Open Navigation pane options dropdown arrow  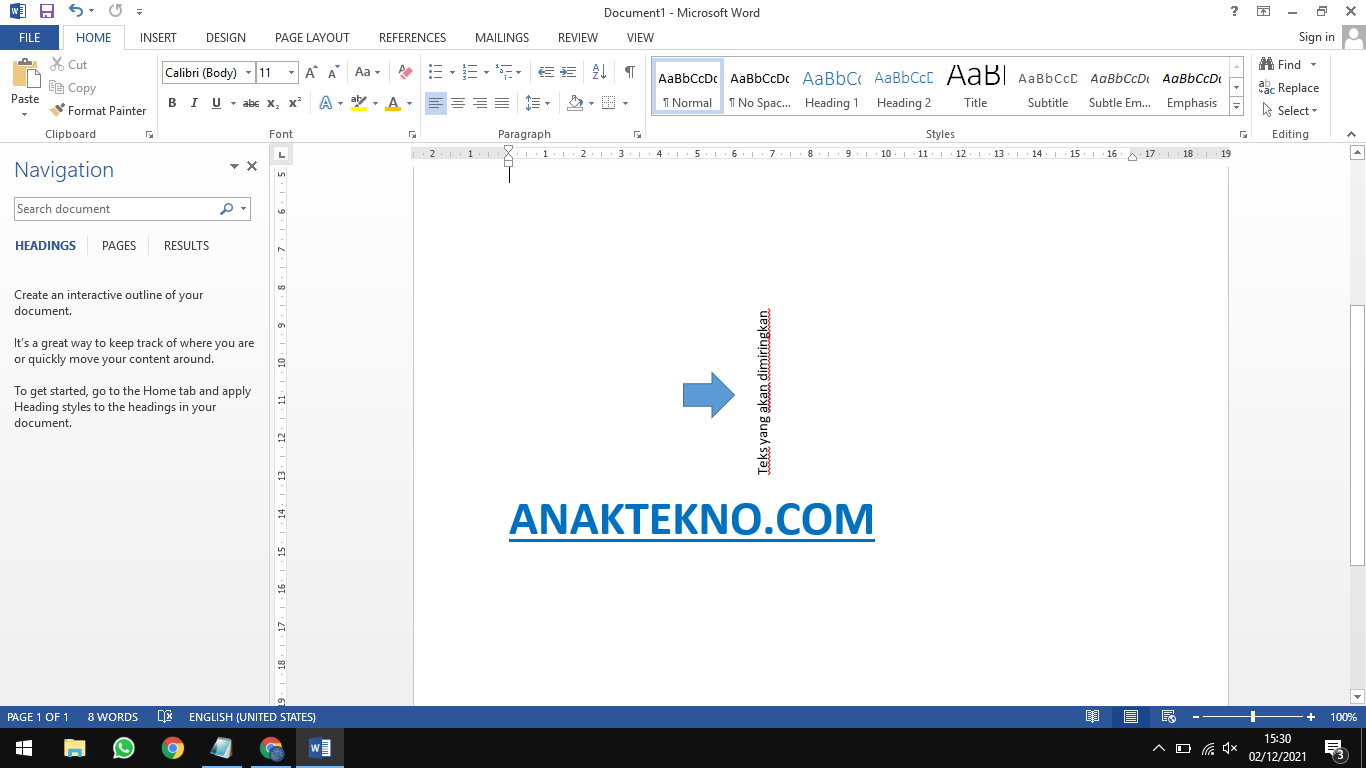coord(235,167)
